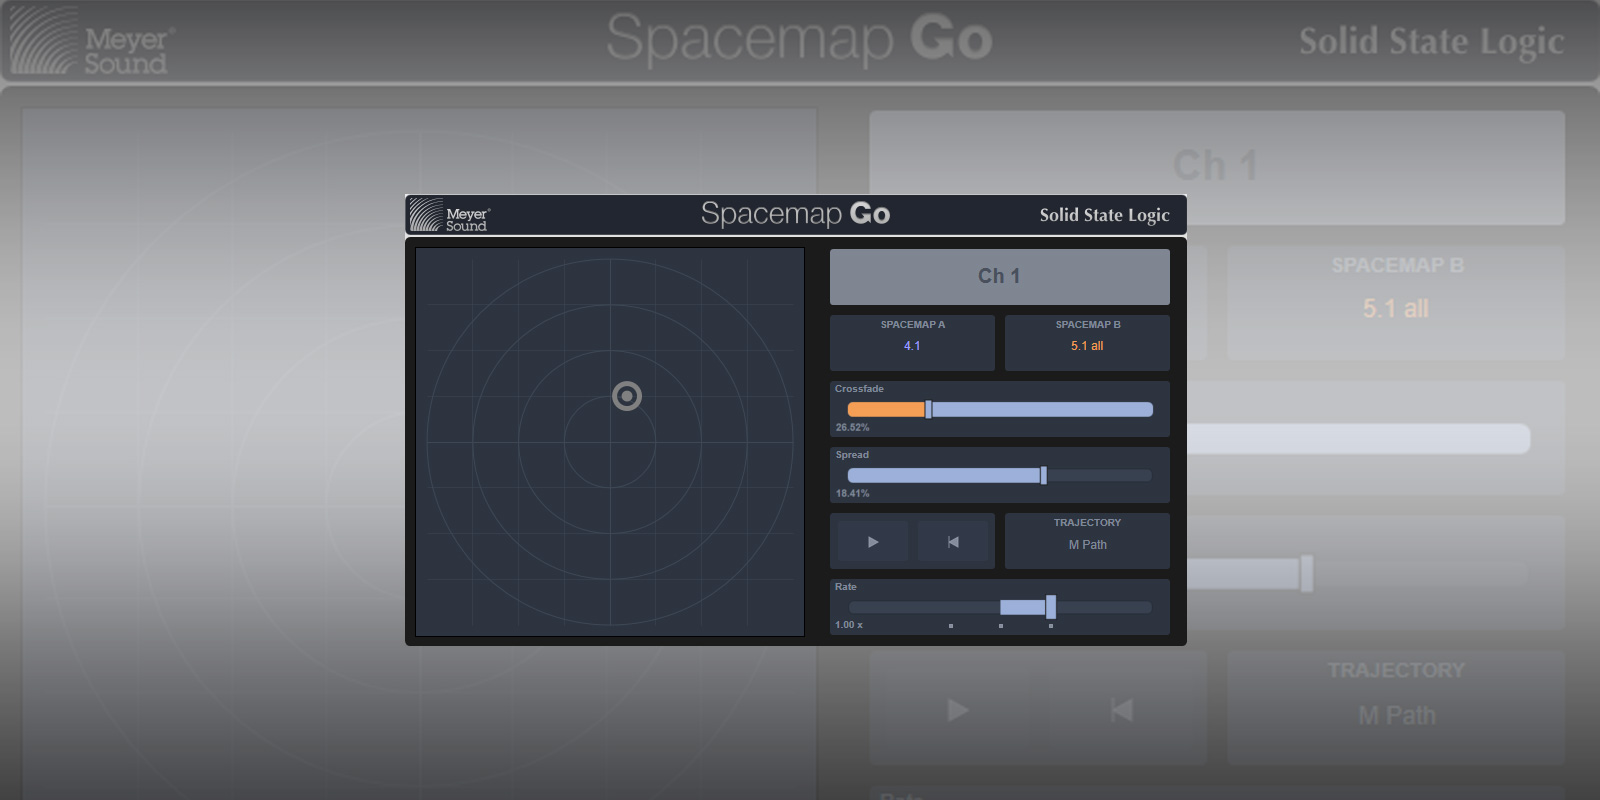This screenshot has height=800, width=1600.
Task: Click the middle Rate preset marker dot
Action: click(1001, 626)
